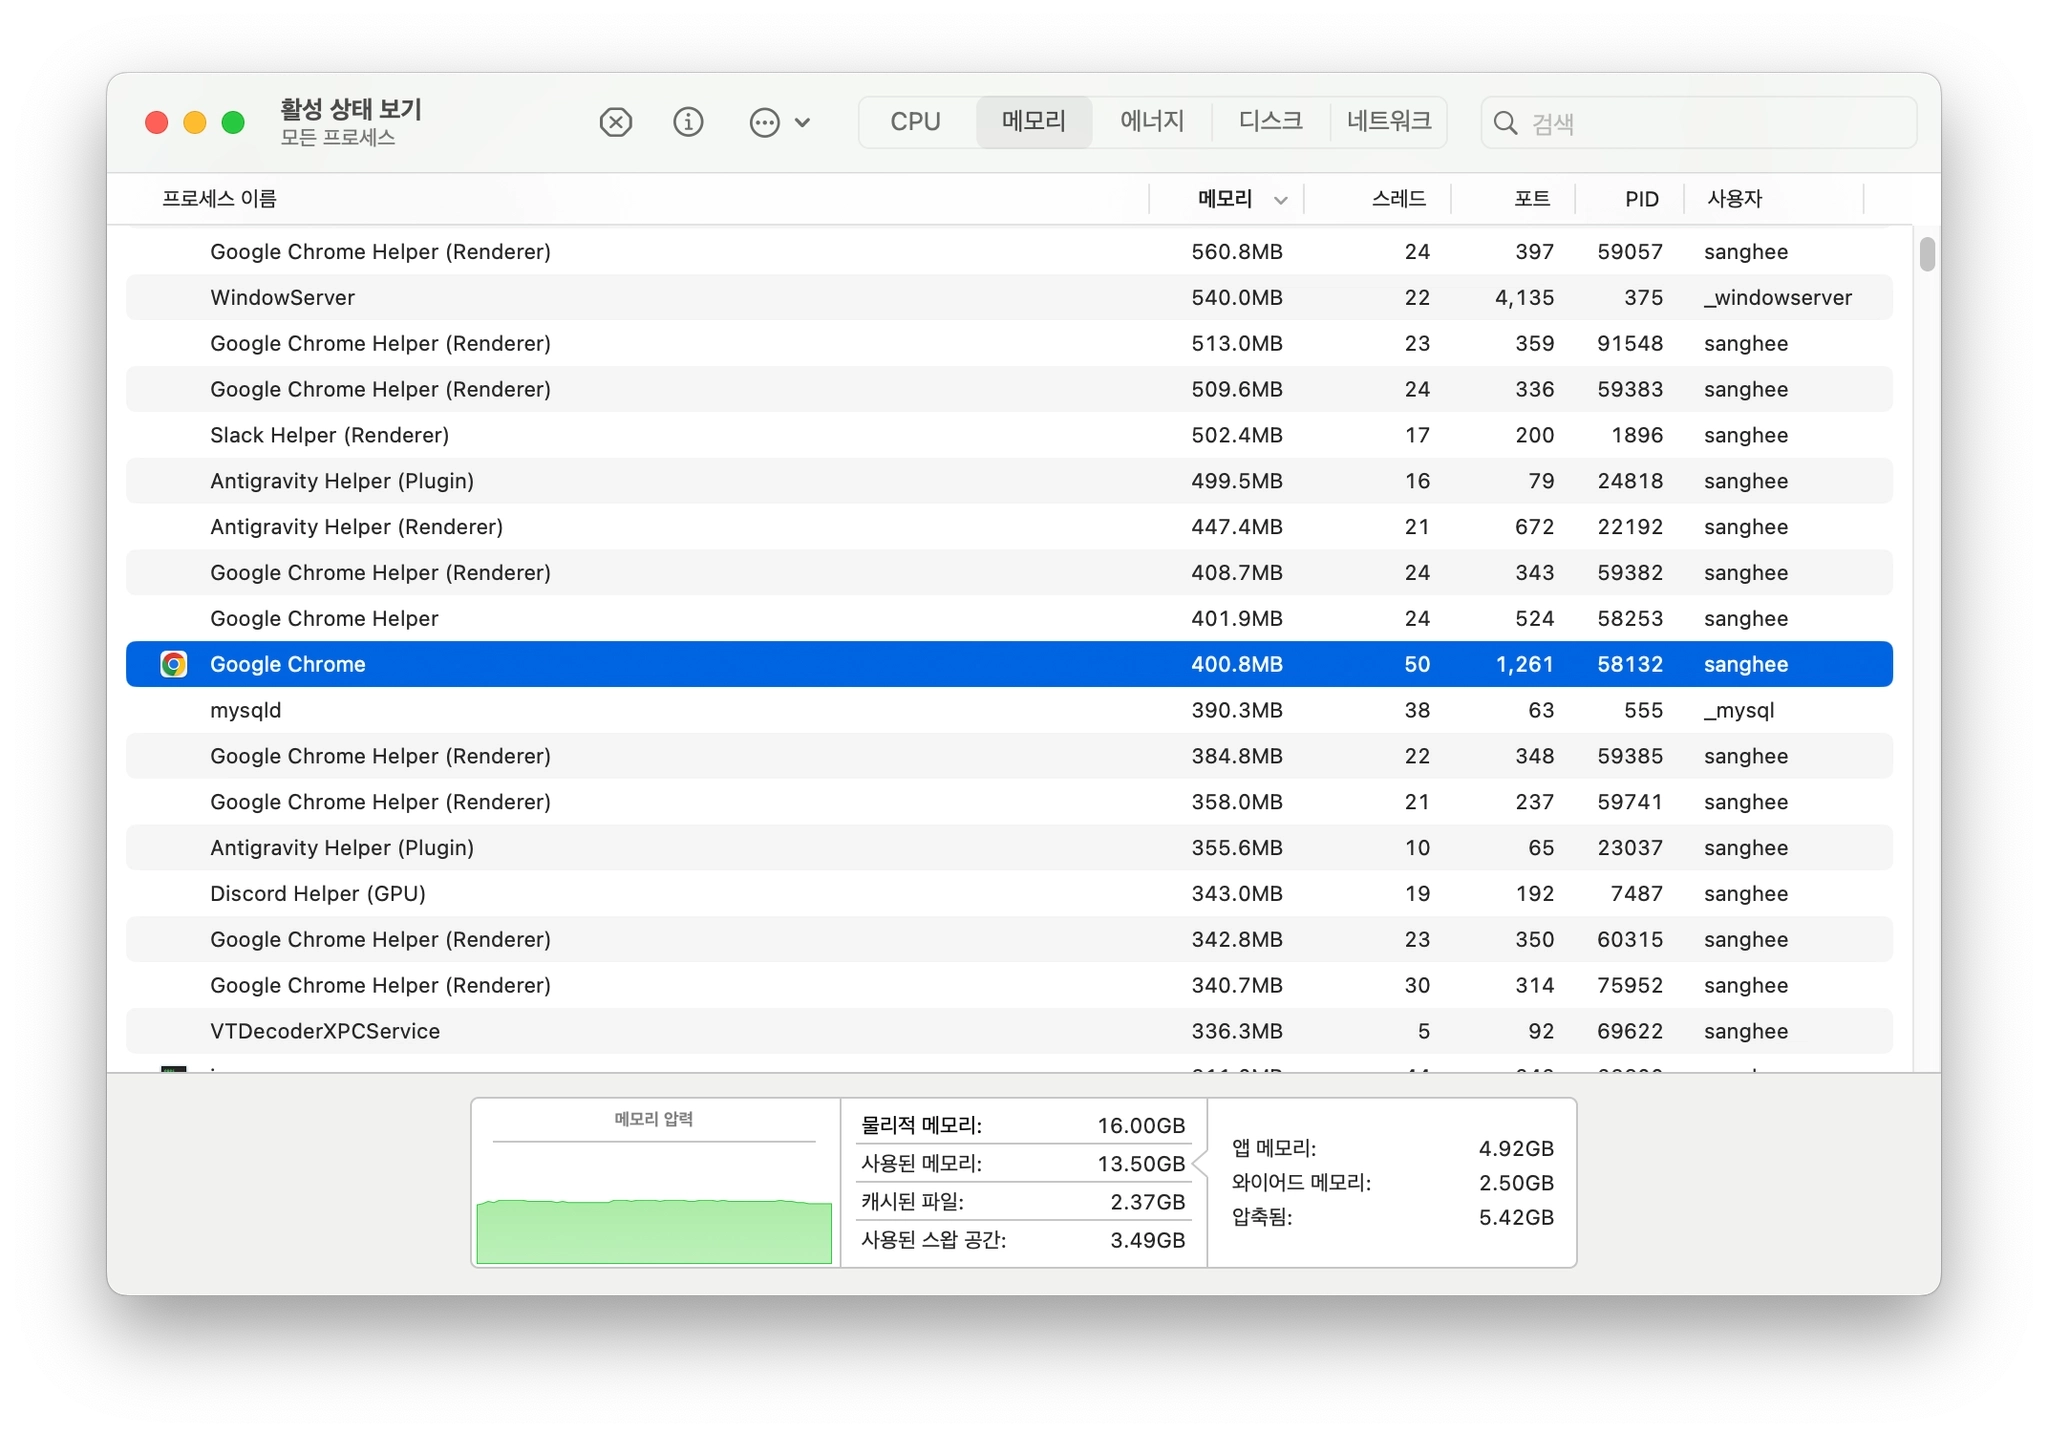The height and width of the screenshot is (1437, 2048).
Task: Click the PID 24818 cell
Action: pyautogui.click(x=1630, y=481)
